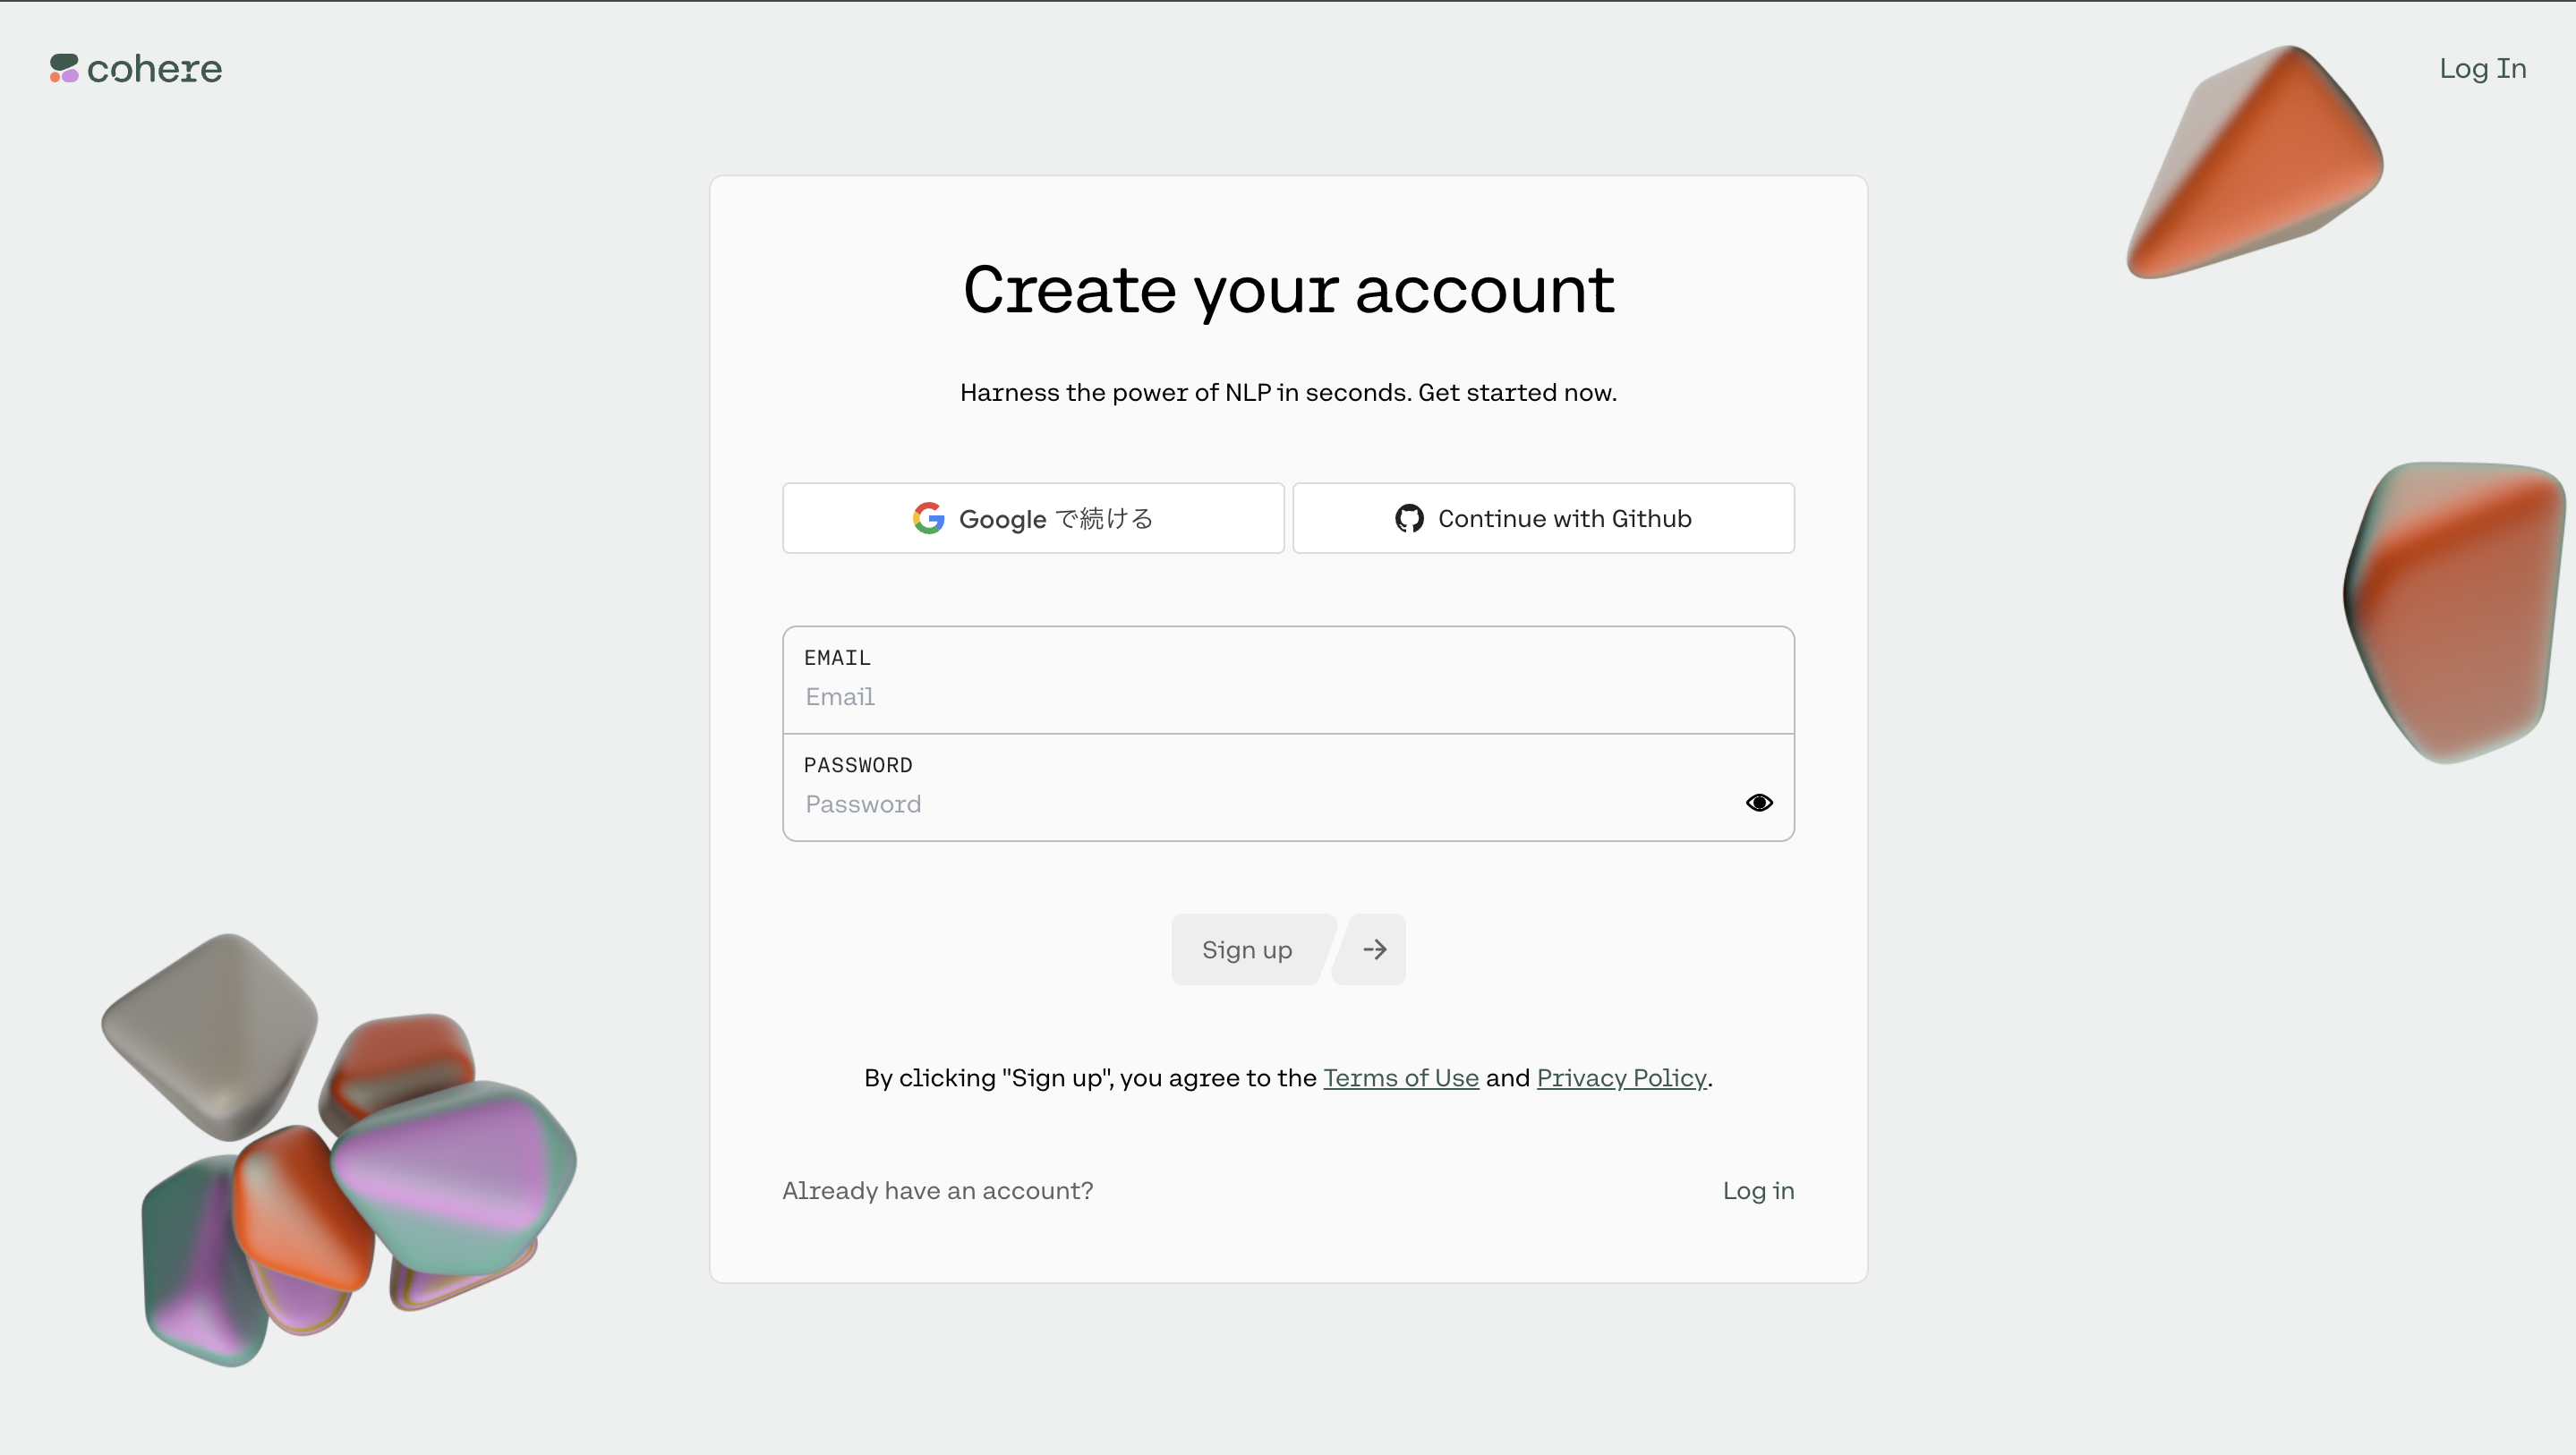Open the Terms of Use link
2576x1455 pixels.
1400,1078
